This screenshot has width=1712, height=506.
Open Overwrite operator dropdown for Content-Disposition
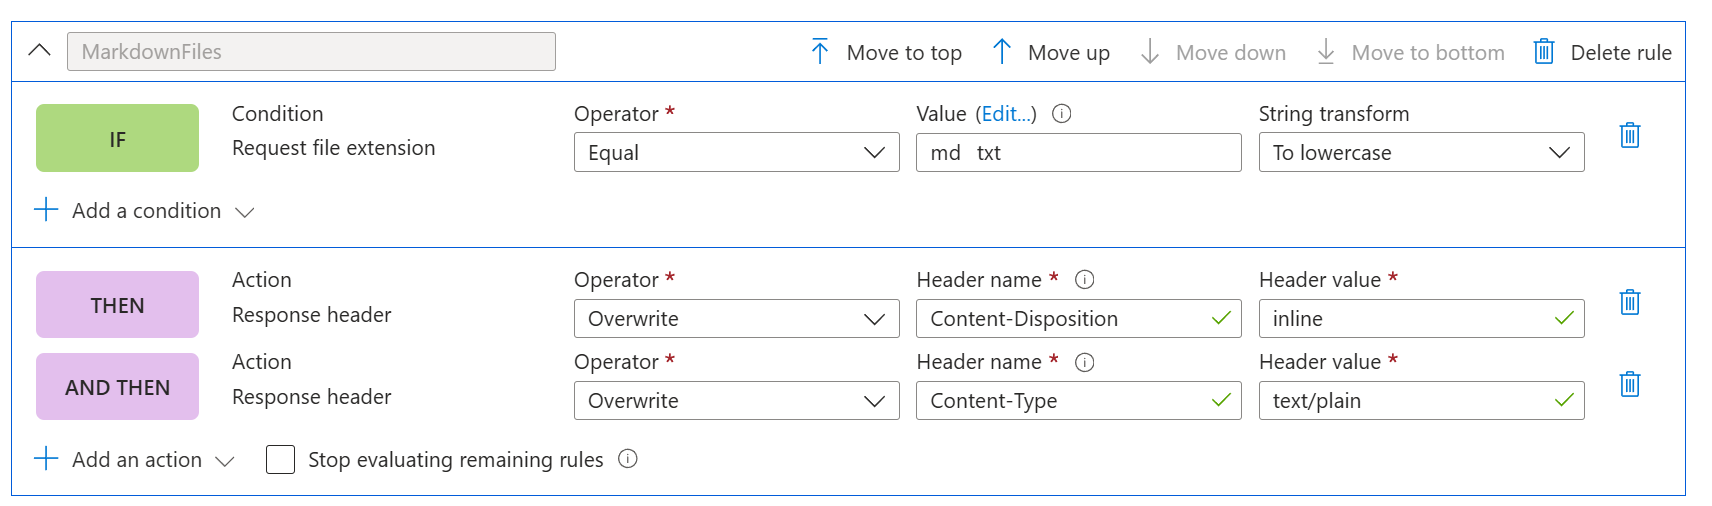tap(736, 319)
